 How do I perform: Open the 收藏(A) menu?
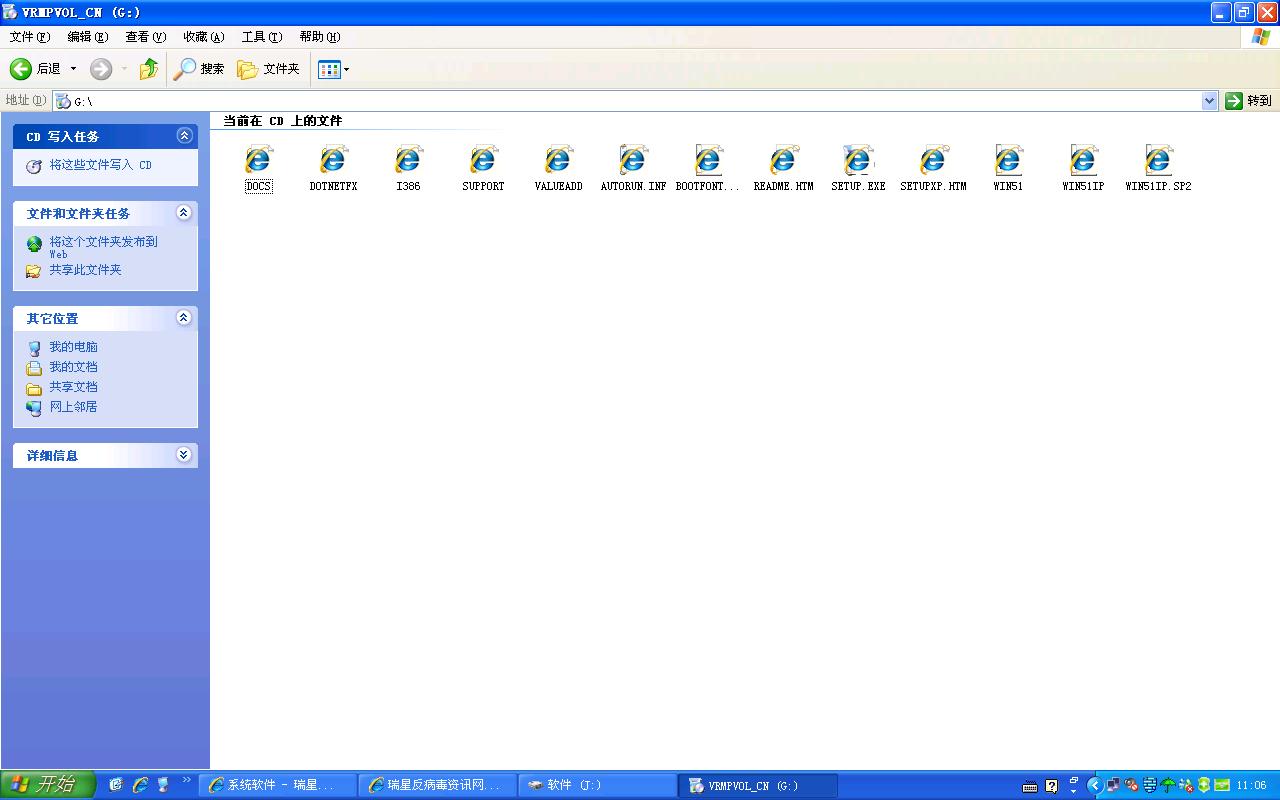coord(204,37)
